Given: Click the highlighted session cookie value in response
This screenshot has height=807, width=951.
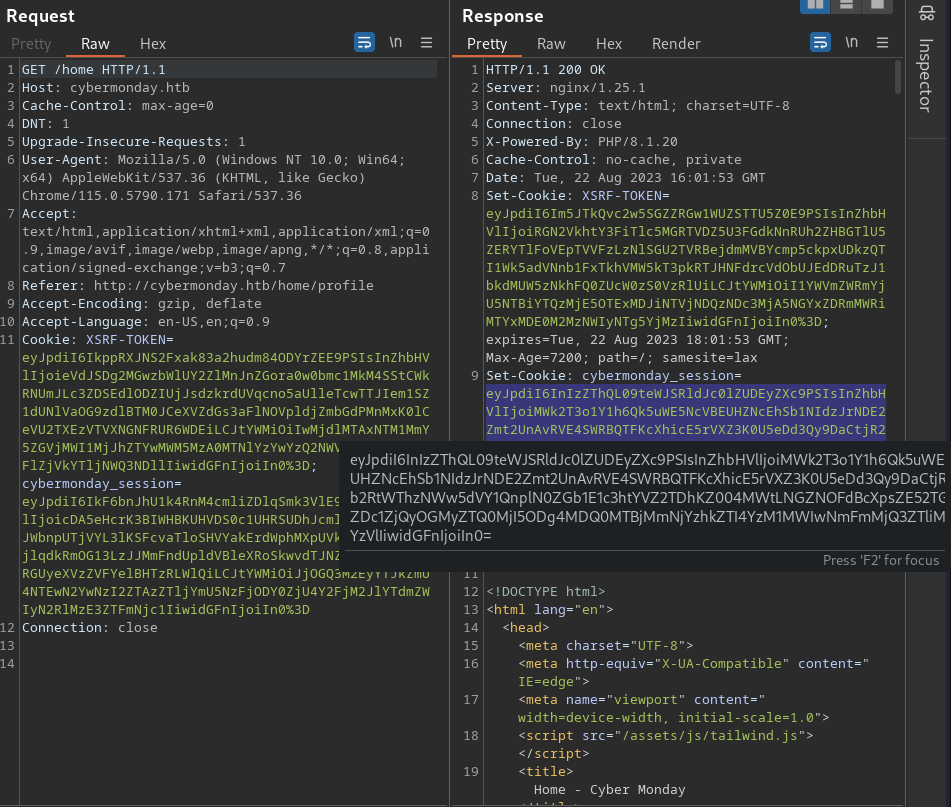Looking at the screenshot, I should click(685, 411).
